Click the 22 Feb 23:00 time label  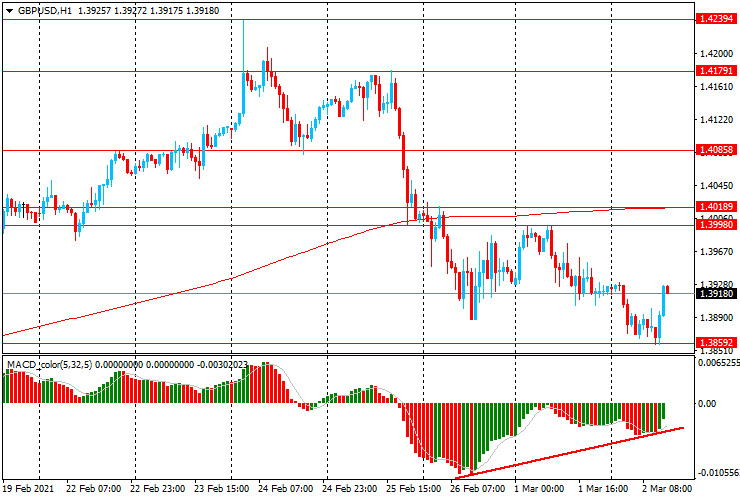click(157, 488)
